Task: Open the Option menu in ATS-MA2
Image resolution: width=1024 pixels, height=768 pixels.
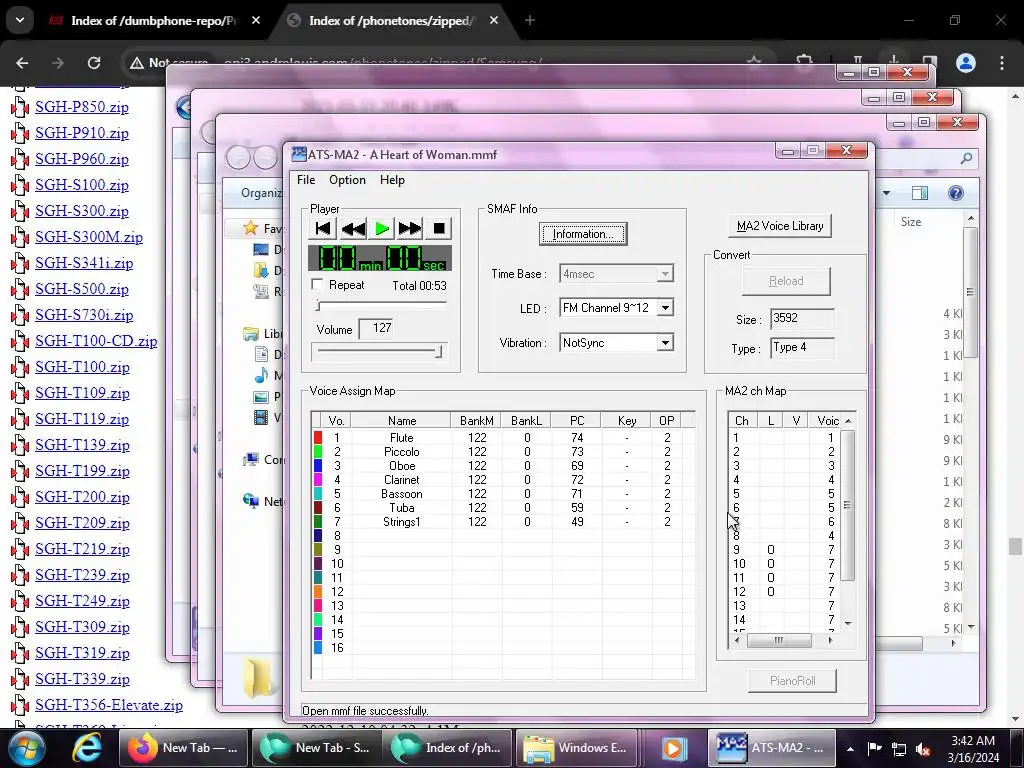Action: coord(347,180)
